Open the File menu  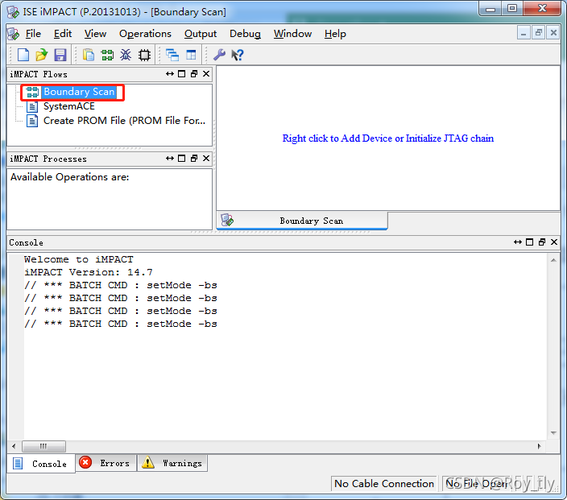point(33,34)
